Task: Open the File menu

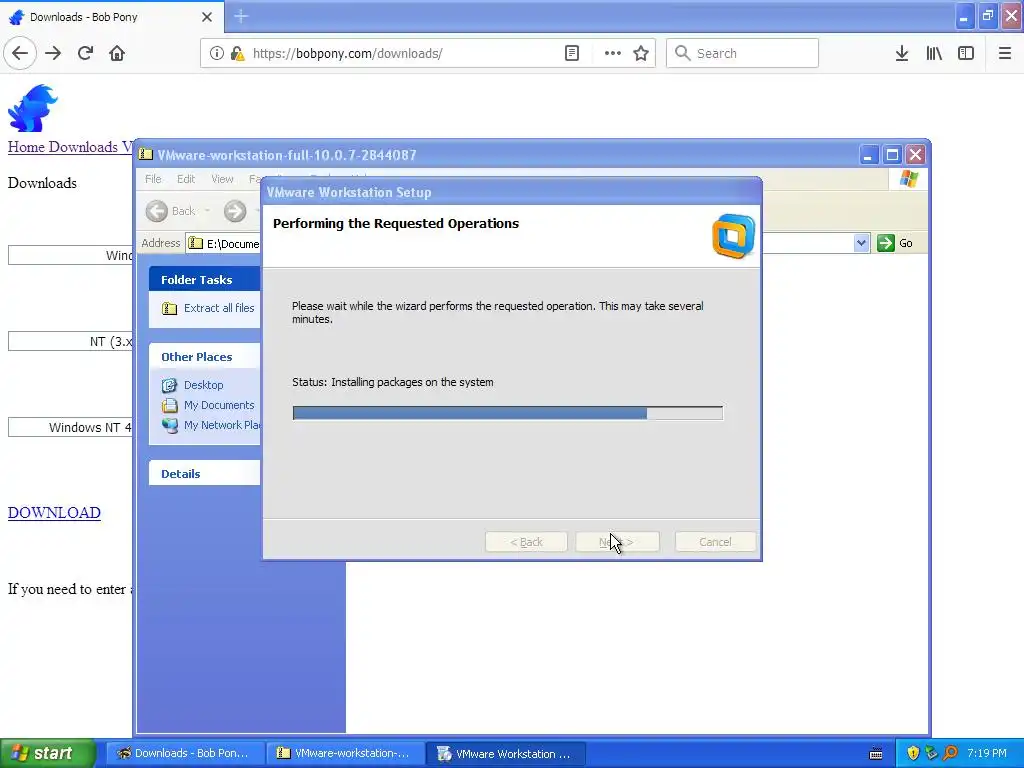Action: [153, 179]
